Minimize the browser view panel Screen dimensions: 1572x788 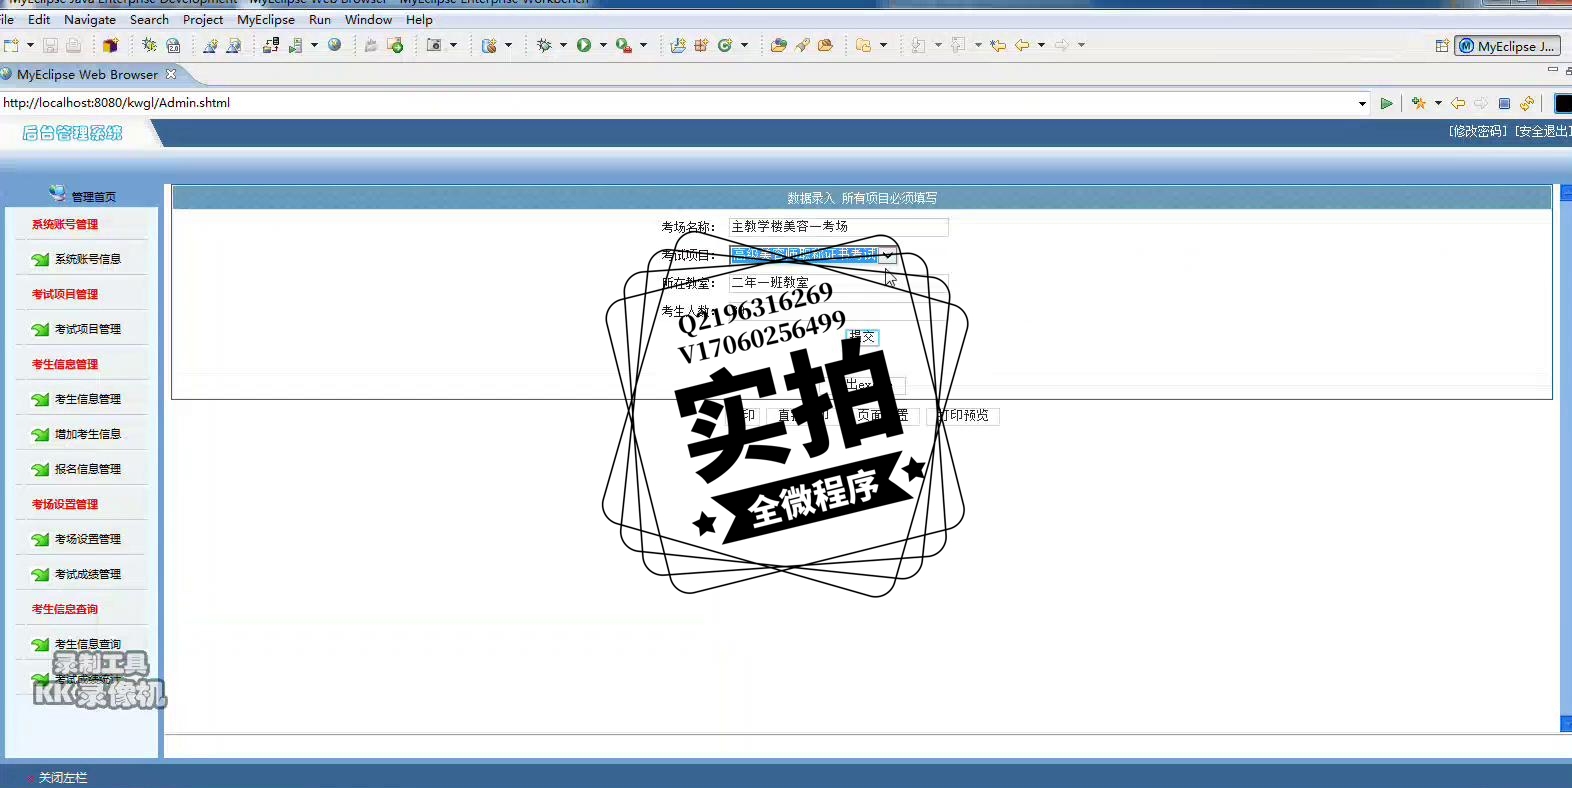tap(1552, 70)
